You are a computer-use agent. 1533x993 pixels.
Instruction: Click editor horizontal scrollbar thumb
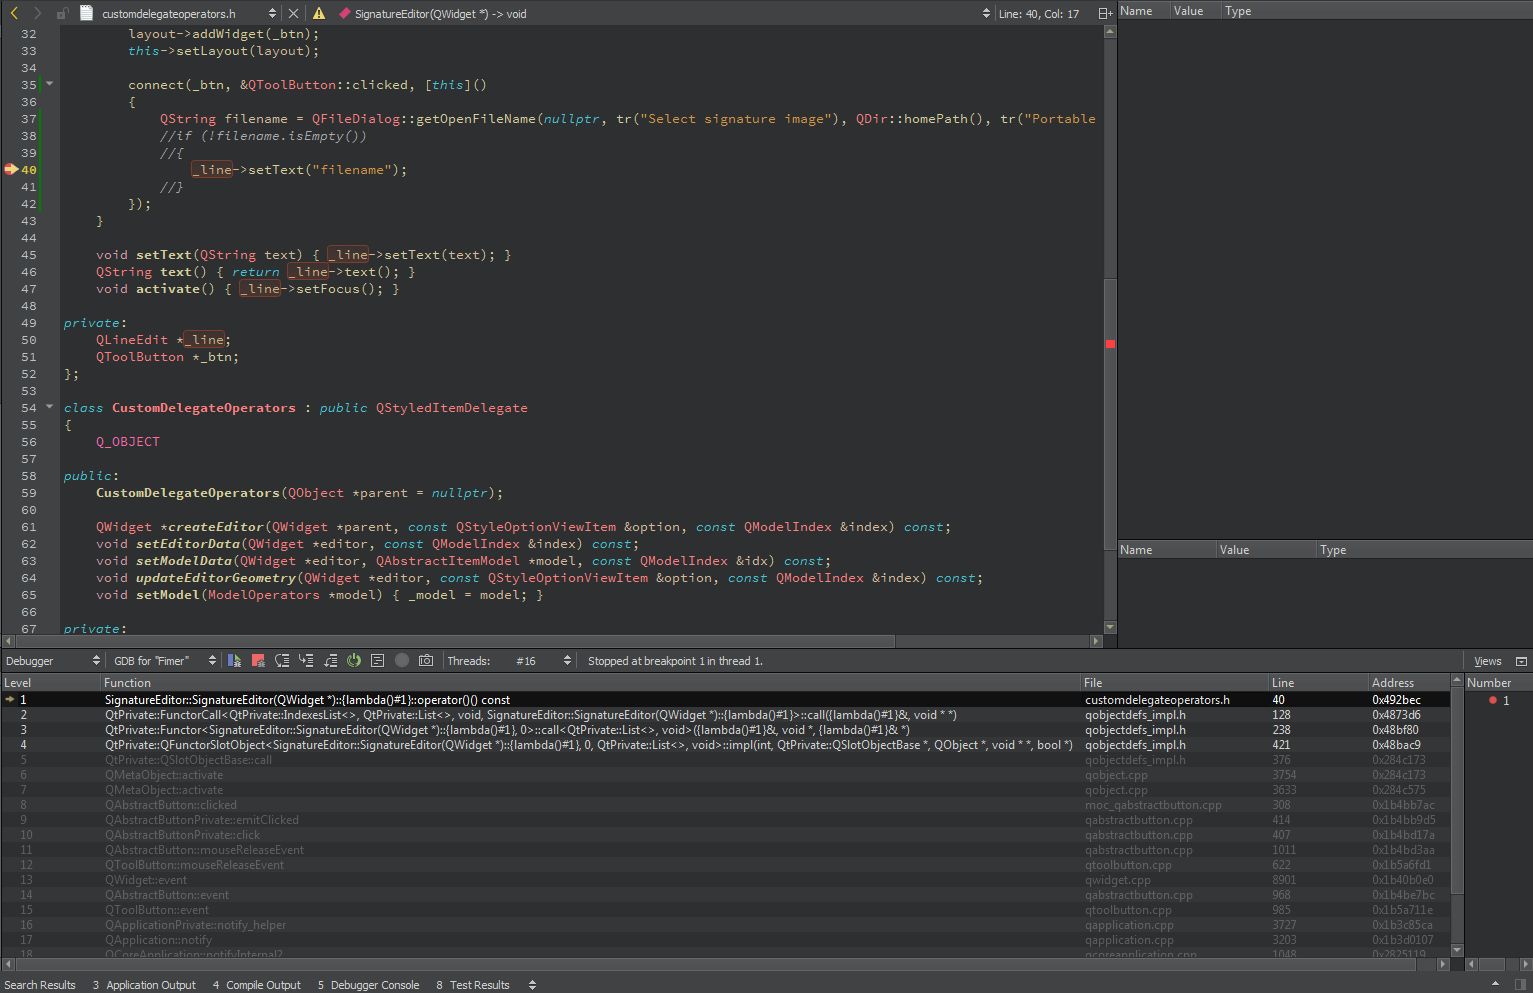click(x=455, y=641)
